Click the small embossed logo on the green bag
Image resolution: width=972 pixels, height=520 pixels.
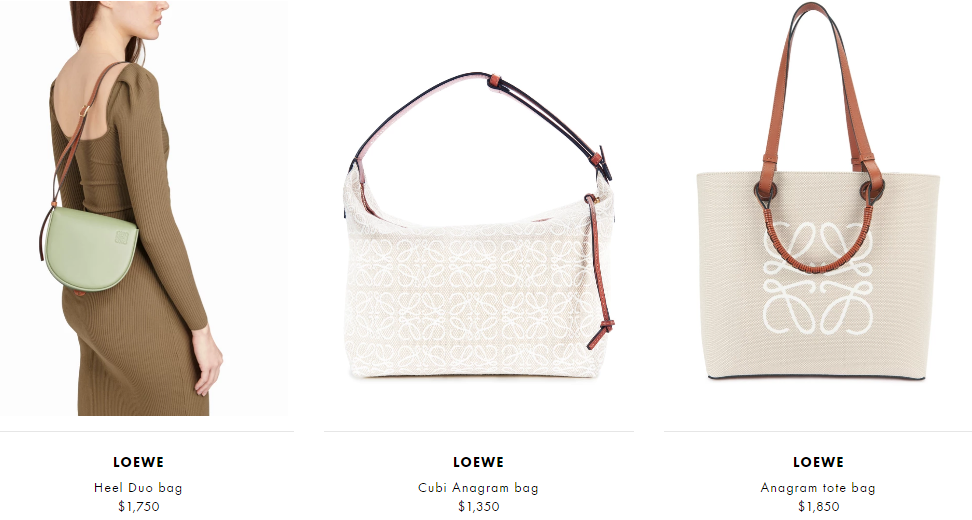[121, 236]
